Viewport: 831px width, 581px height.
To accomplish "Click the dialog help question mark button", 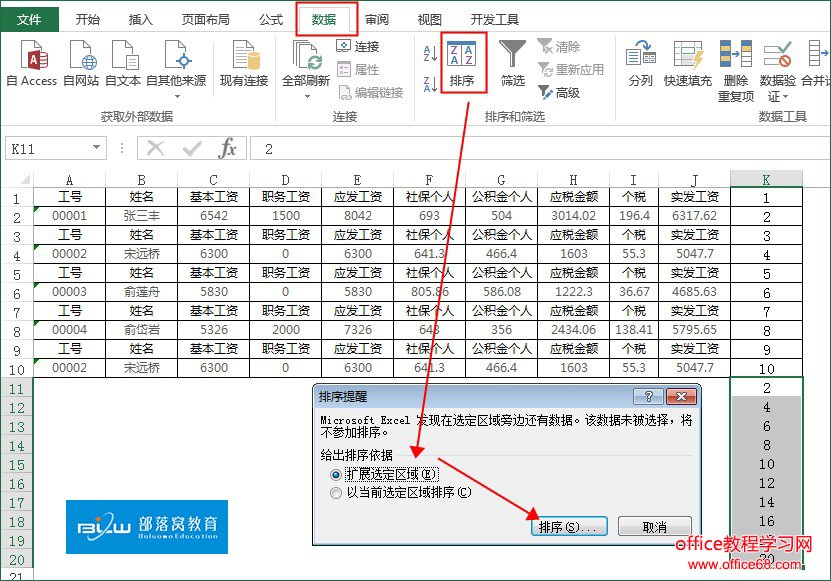I will (x=650, y=396).
